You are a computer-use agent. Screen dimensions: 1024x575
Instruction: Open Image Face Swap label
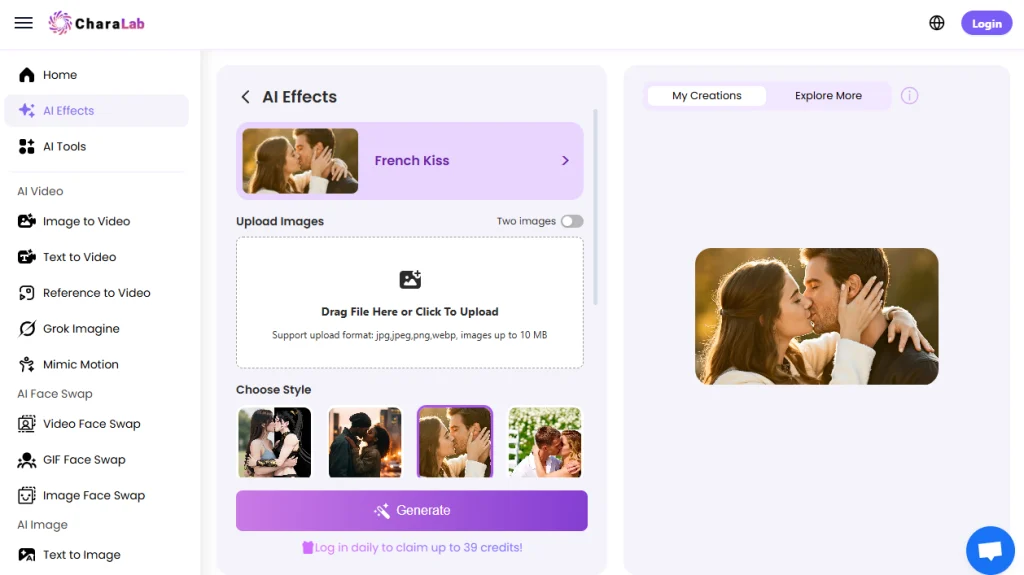point(94,496)
